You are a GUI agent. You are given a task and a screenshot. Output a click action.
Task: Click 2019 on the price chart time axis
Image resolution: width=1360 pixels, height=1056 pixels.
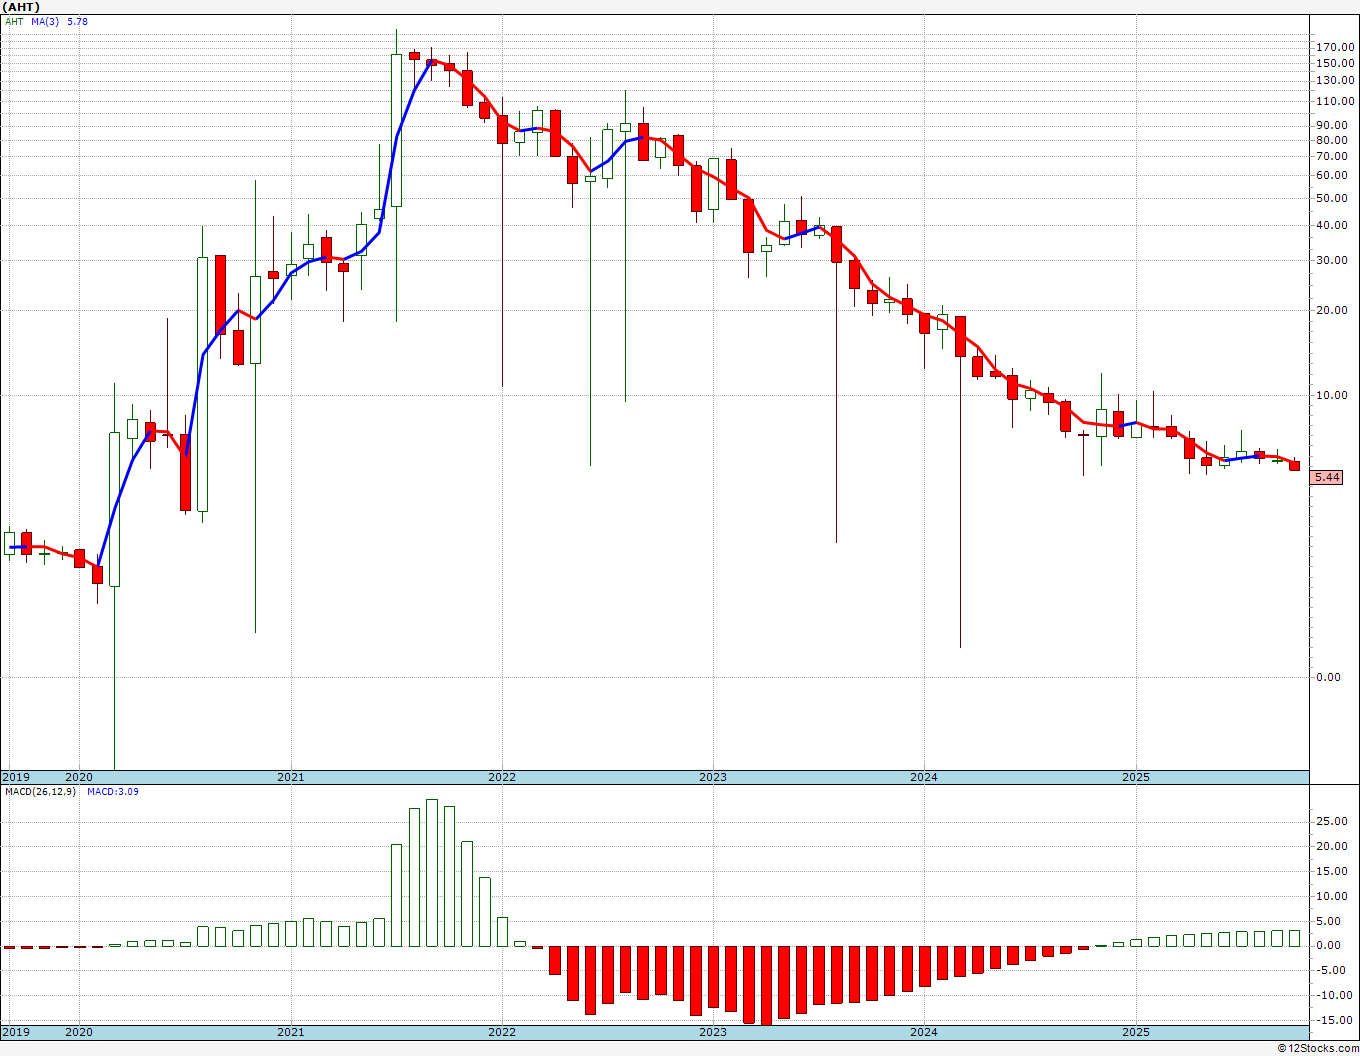(x=15, y=777)
